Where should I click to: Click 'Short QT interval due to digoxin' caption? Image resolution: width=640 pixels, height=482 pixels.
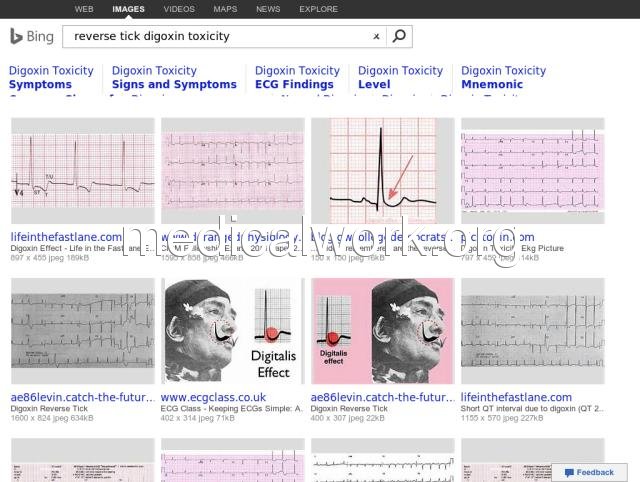coord(532,409)
